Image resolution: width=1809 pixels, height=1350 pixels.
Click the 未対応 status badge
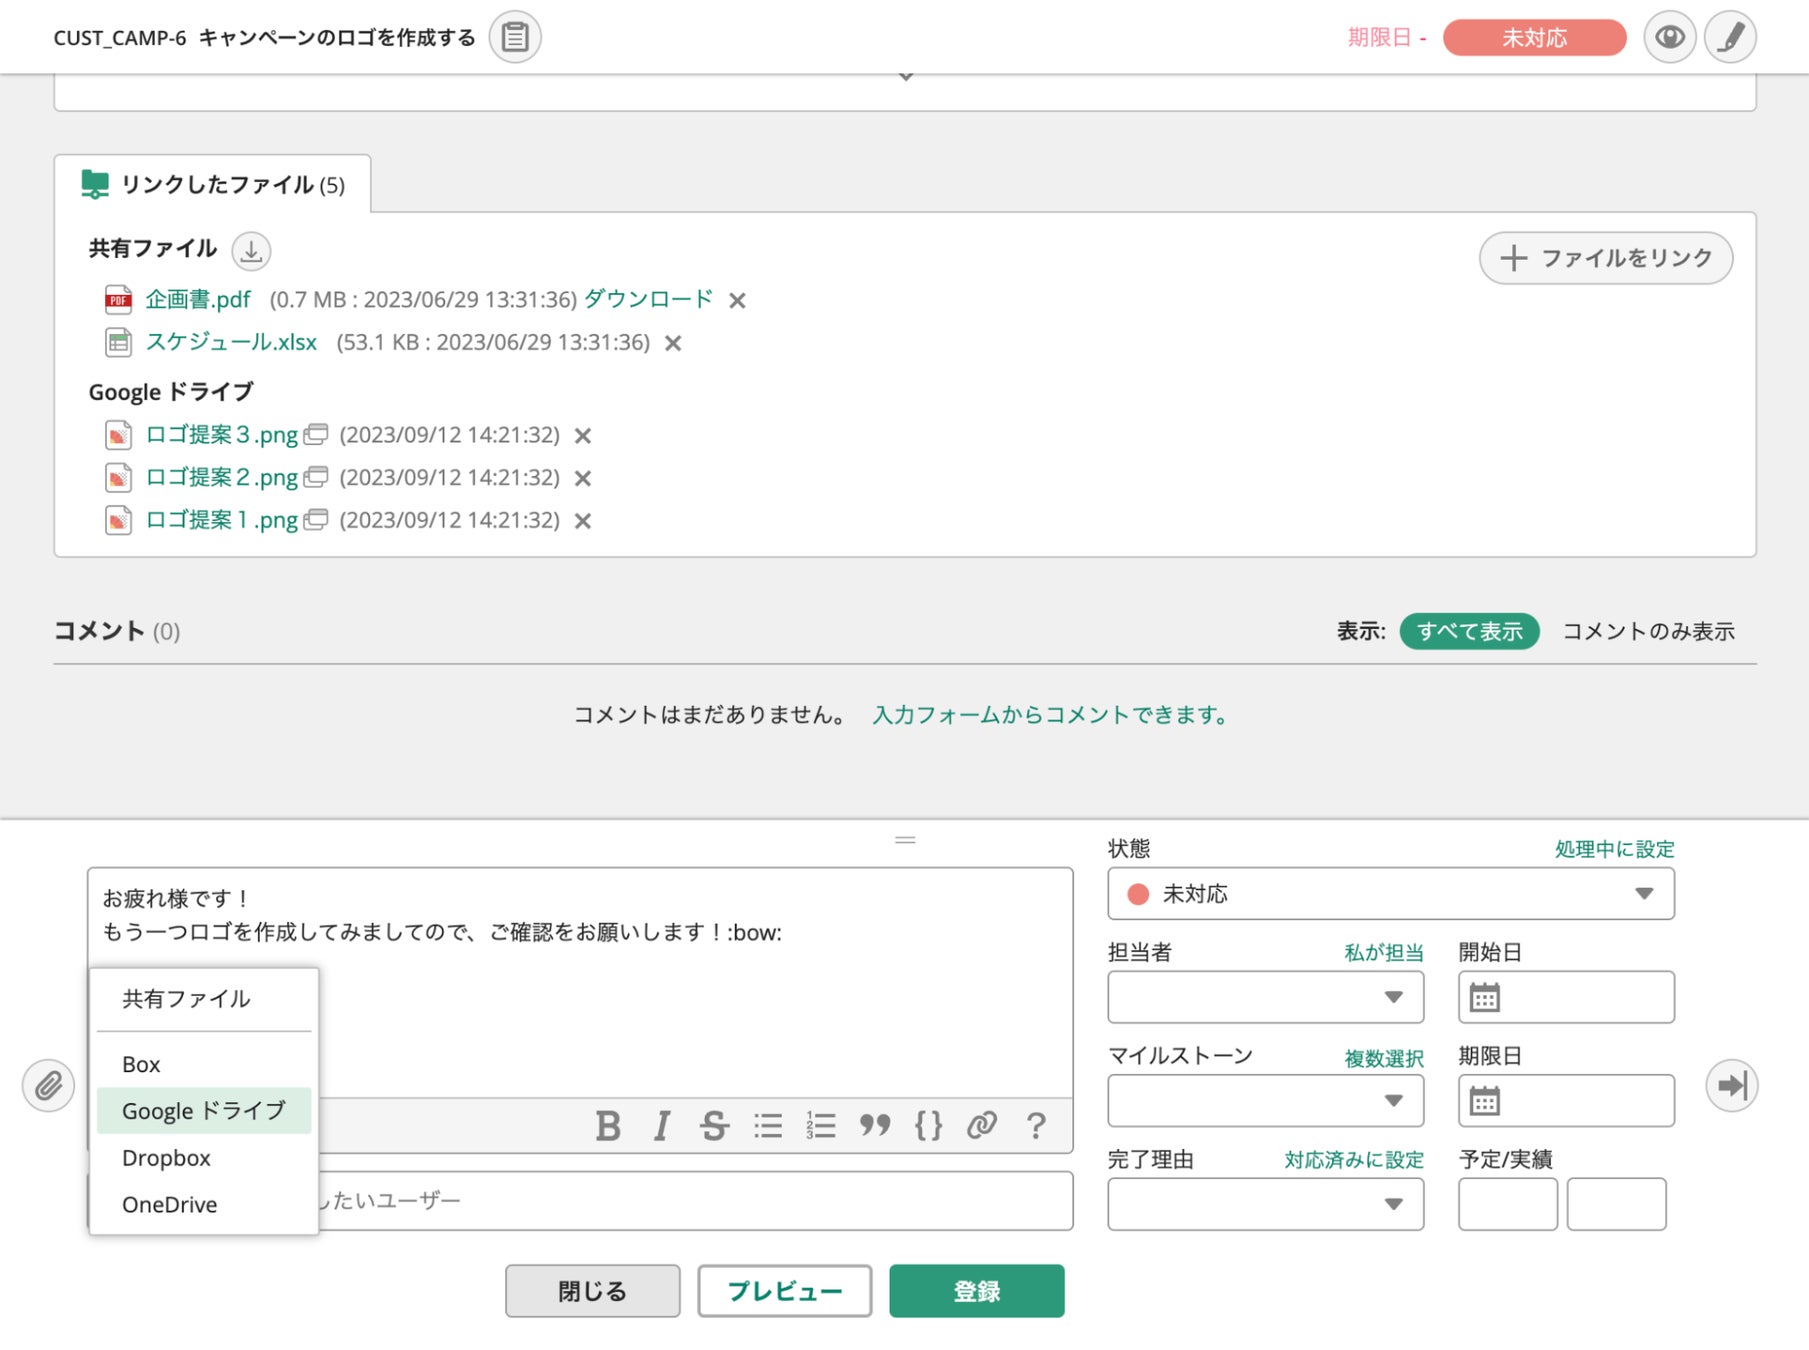(x=1535, y=38)
